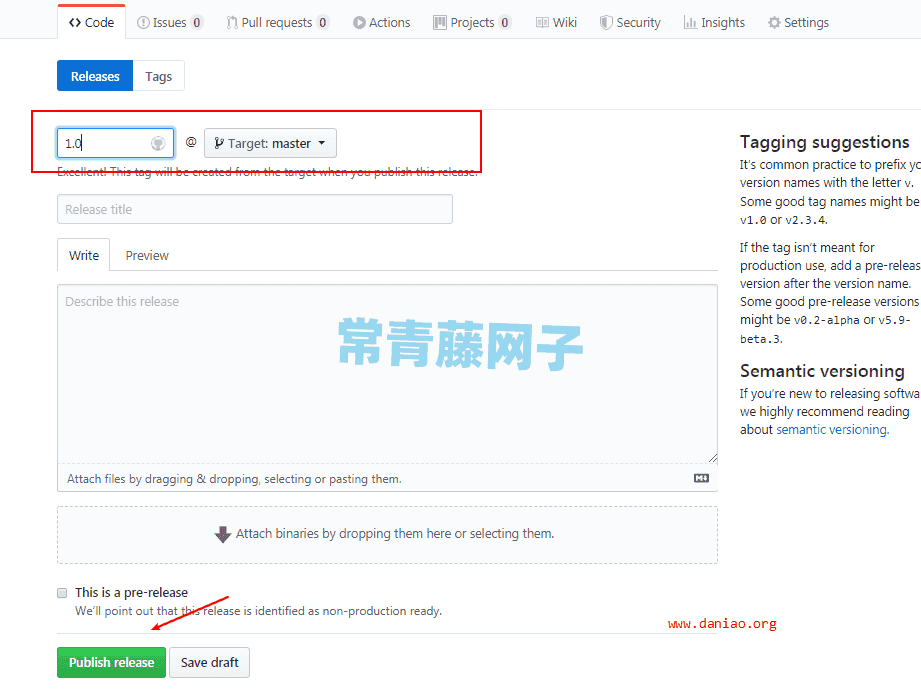
Task: Go to the Security tab
Action: (x=630, y=22)
